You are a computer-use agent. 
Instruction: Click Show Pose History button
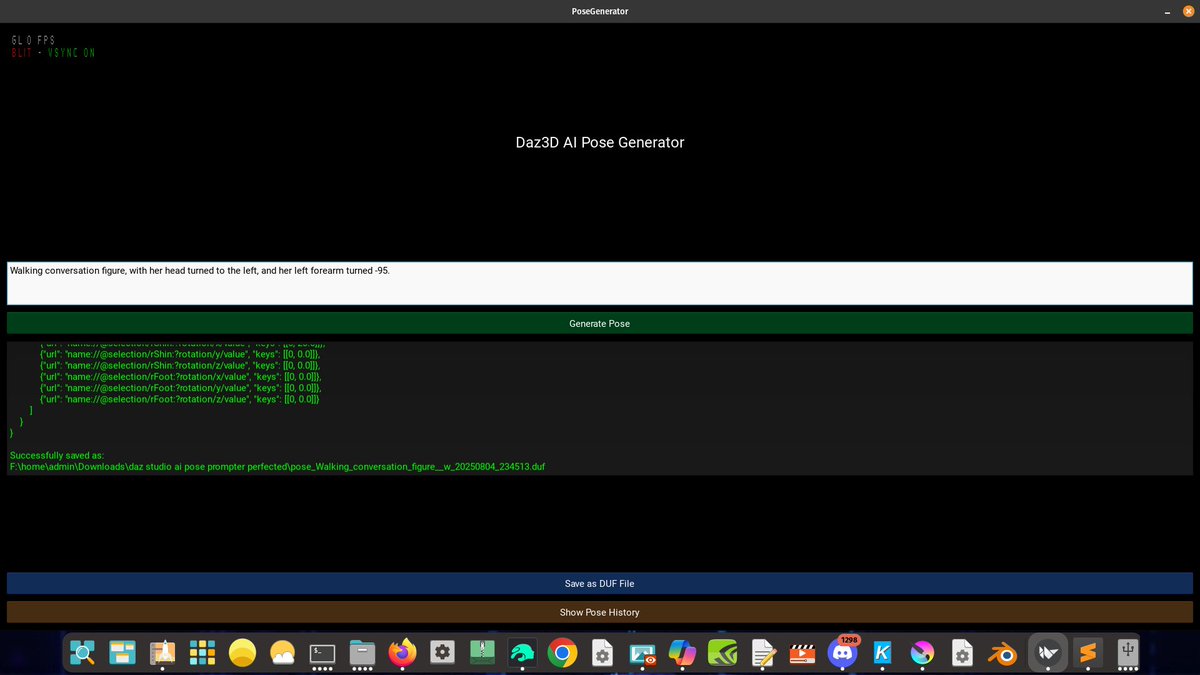pos(600,612)
